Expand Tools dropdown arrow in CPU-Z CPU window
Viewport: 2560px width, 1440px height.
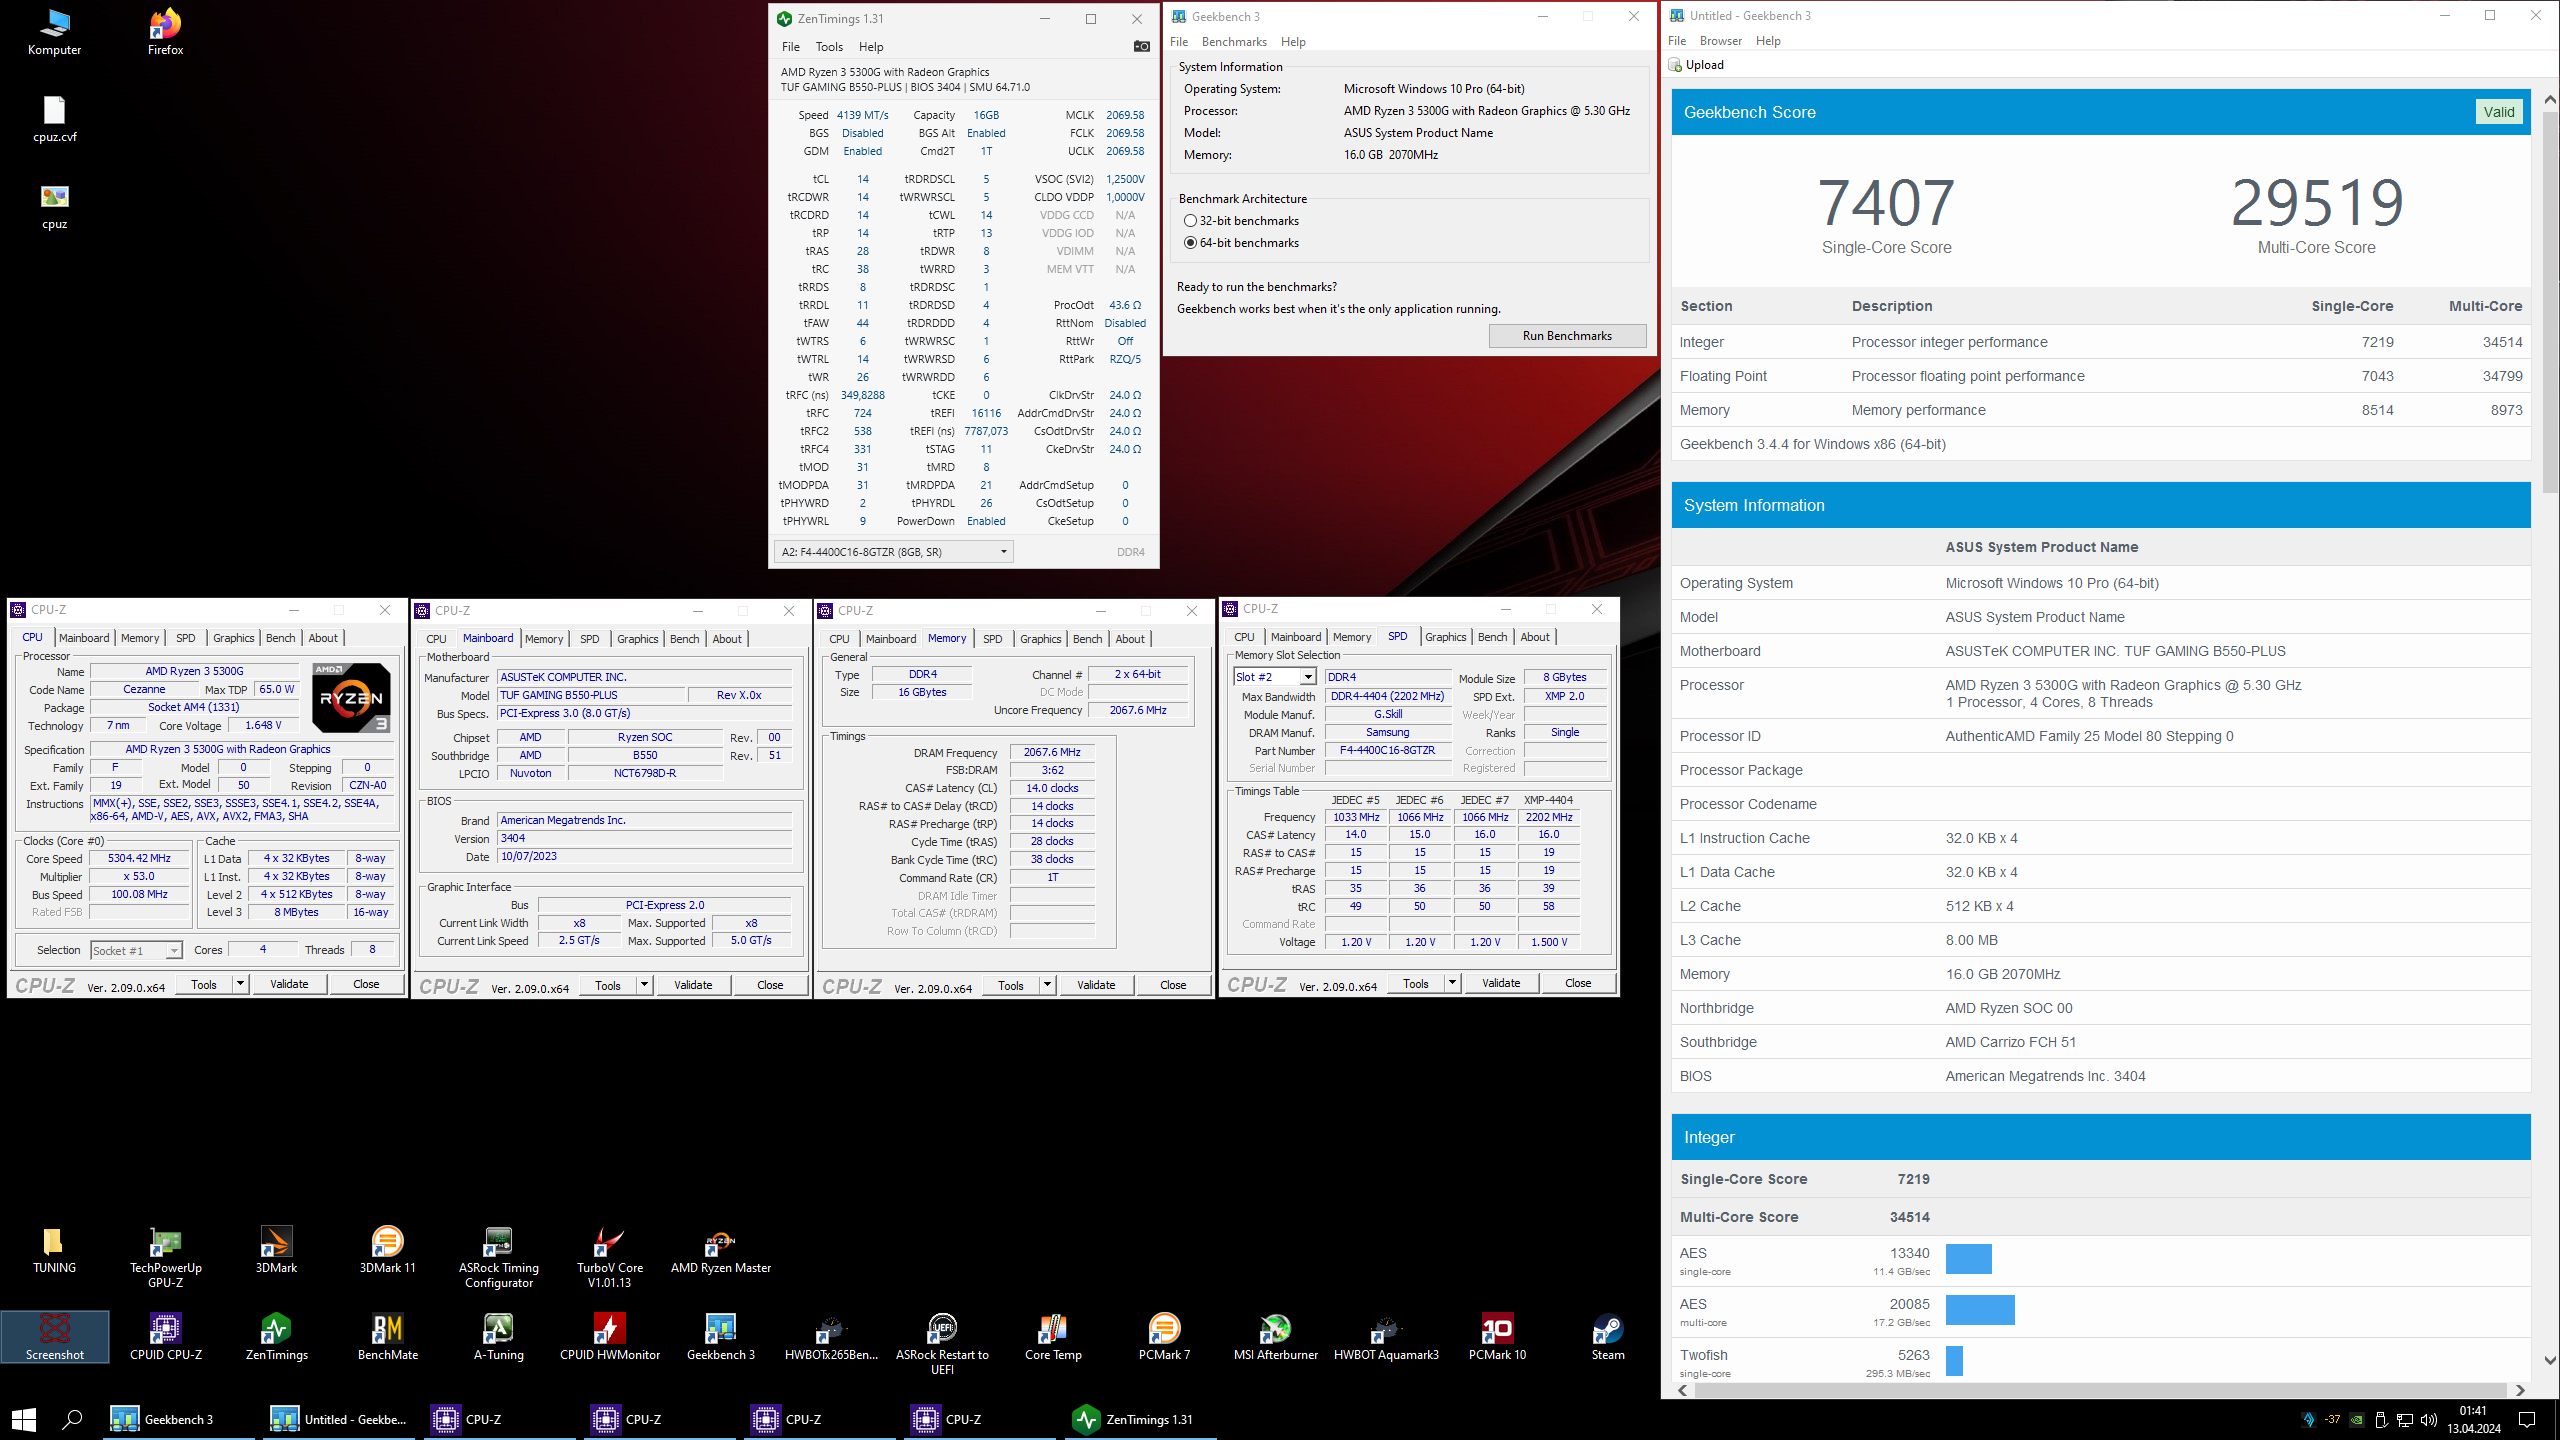coord(240,984)
